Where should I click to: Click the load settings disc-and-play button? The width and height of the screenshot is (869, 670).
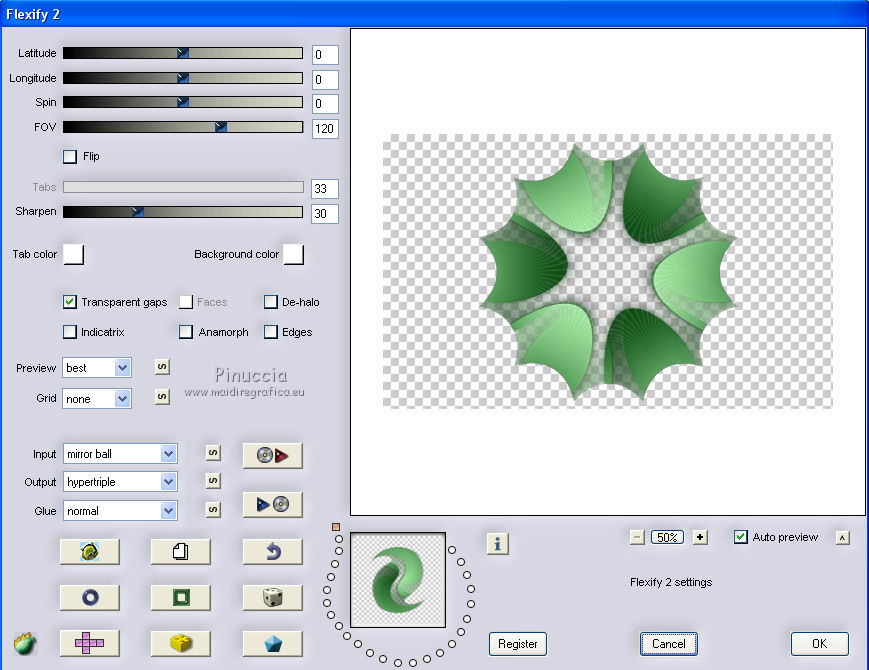(x=273, y=456)
